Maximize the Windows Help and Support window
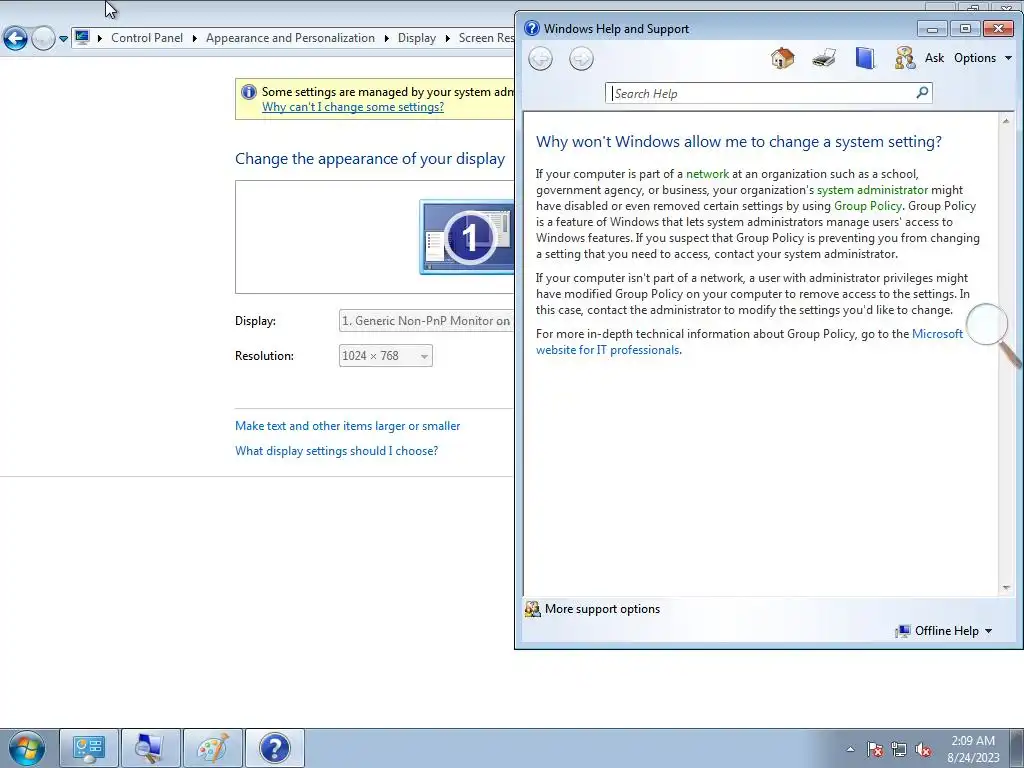 click(x=965, y=29)
